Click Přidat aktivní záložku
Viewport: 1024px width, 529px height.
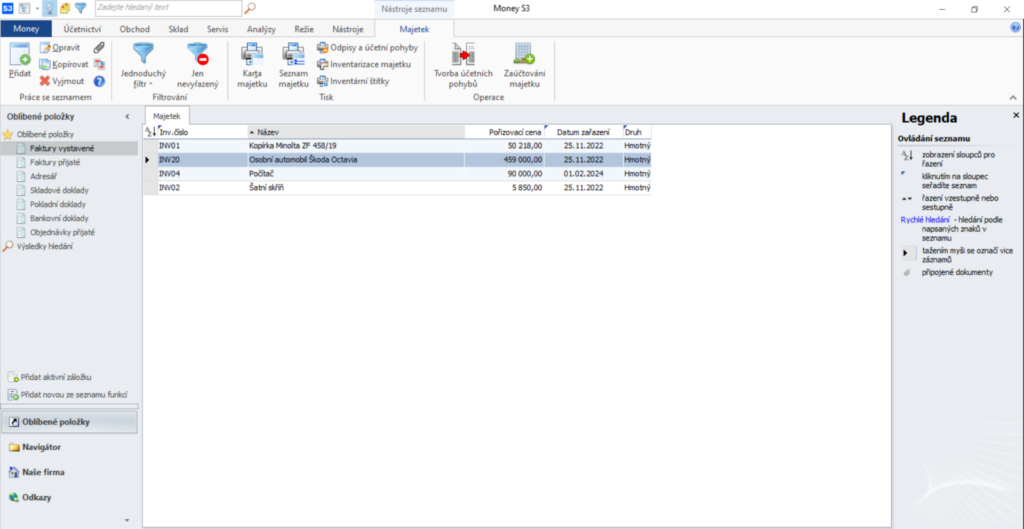coord(56,377)
